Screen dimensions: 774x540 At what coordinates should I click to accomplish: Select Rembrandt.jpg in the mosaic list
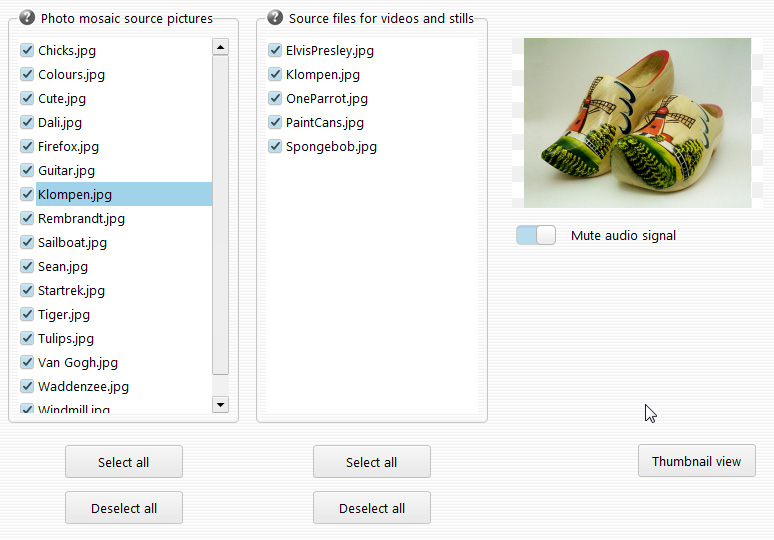click(81, 218)
